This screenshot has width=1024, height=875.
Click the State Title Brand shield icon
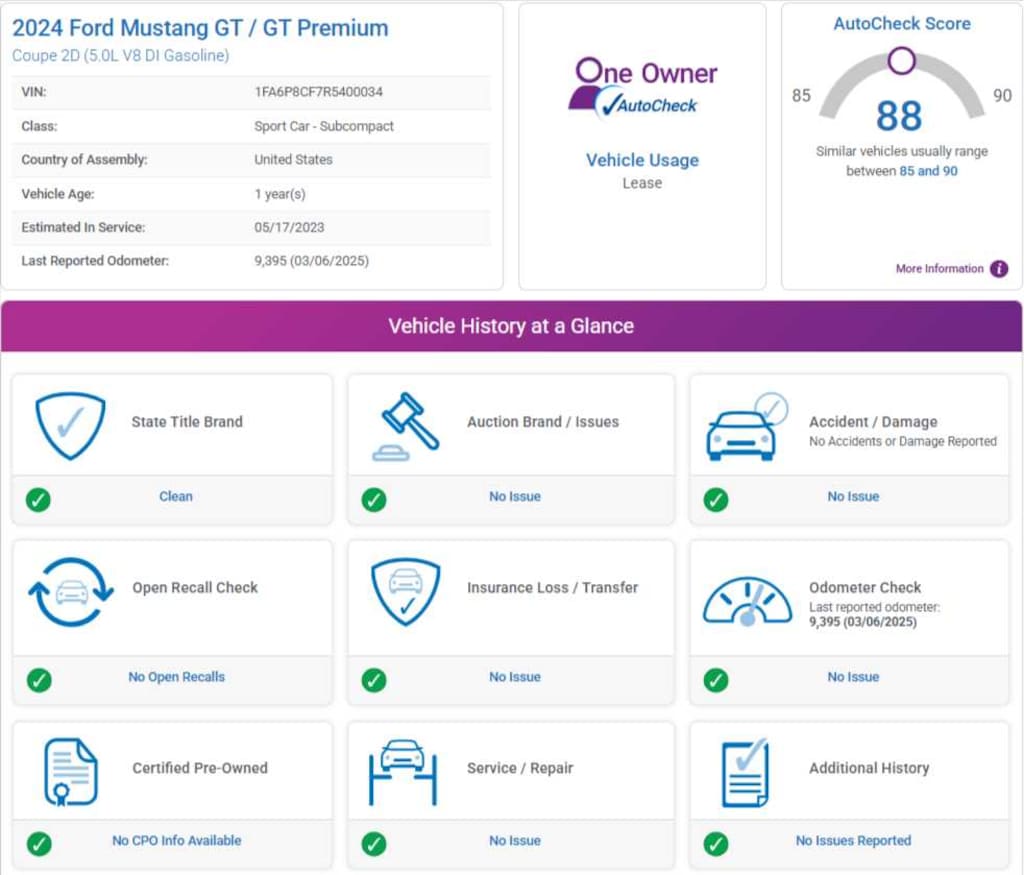pyautogui.click(x=70, y=425)
